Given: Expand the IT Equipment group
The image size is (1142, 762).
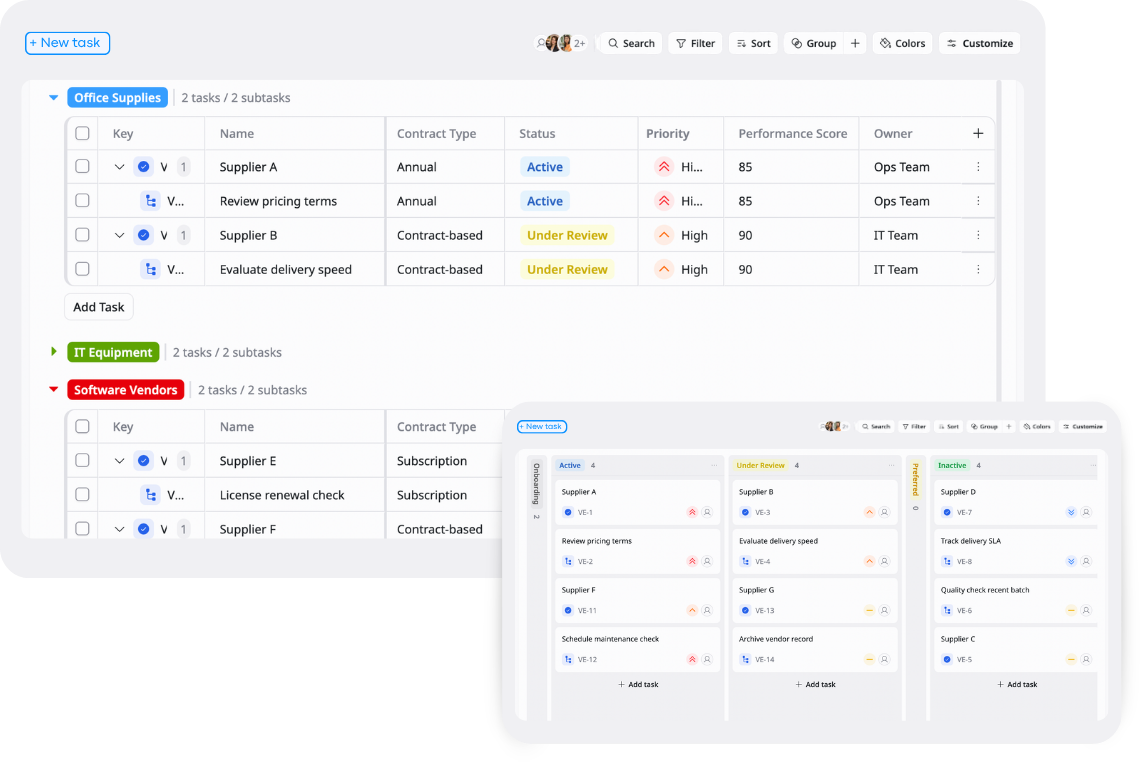Looking at the screenshot, I should 53,352.
